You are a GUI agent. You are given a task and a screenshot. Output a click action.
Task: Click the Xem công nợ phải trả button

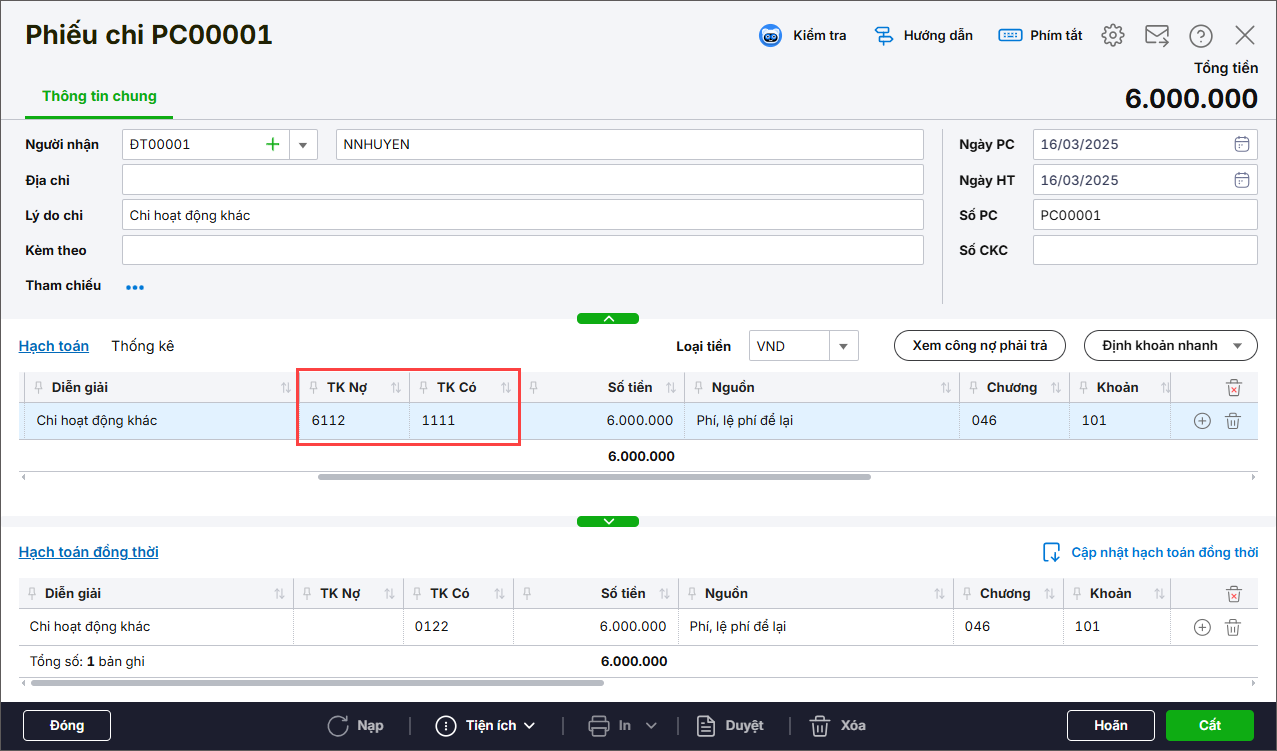pos(979,346)
